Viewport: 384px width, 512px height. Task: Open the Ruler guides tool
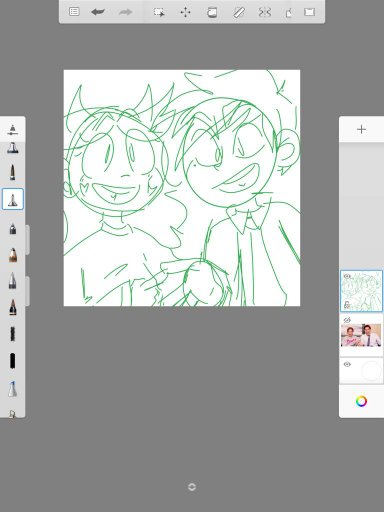pyautogui.click(x=239, y=12)
